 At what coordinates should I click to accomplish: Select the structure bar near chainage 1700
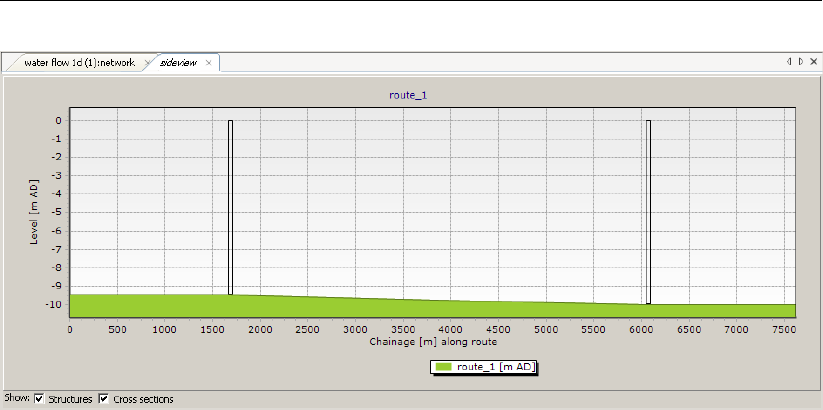pyautogui.click(x=230, y=207)
